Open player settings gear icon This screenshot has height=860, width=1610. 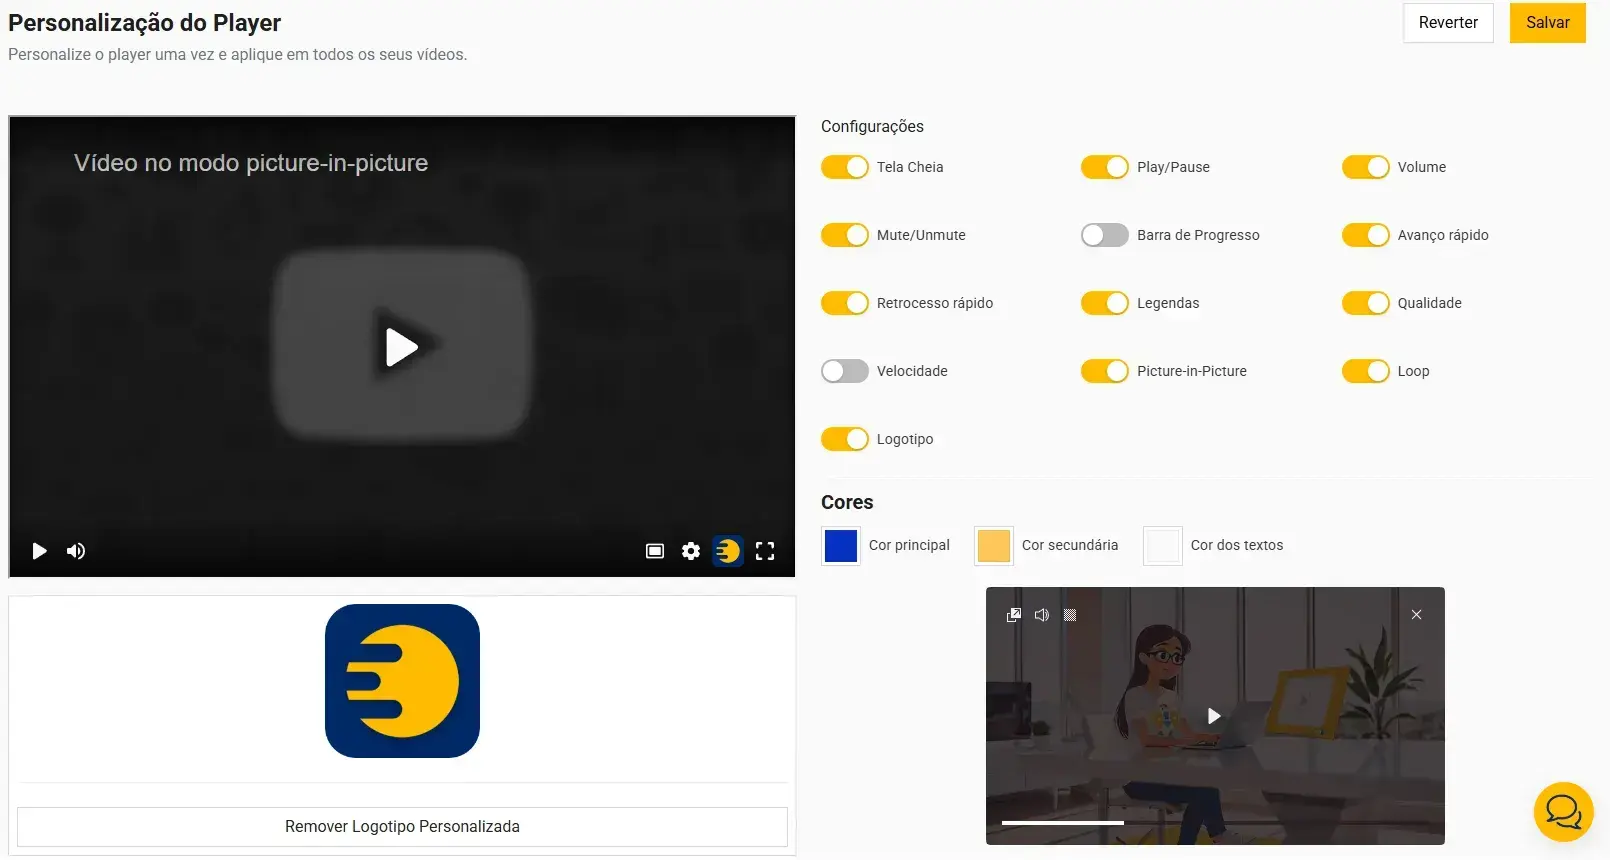(x=691, y=551)
